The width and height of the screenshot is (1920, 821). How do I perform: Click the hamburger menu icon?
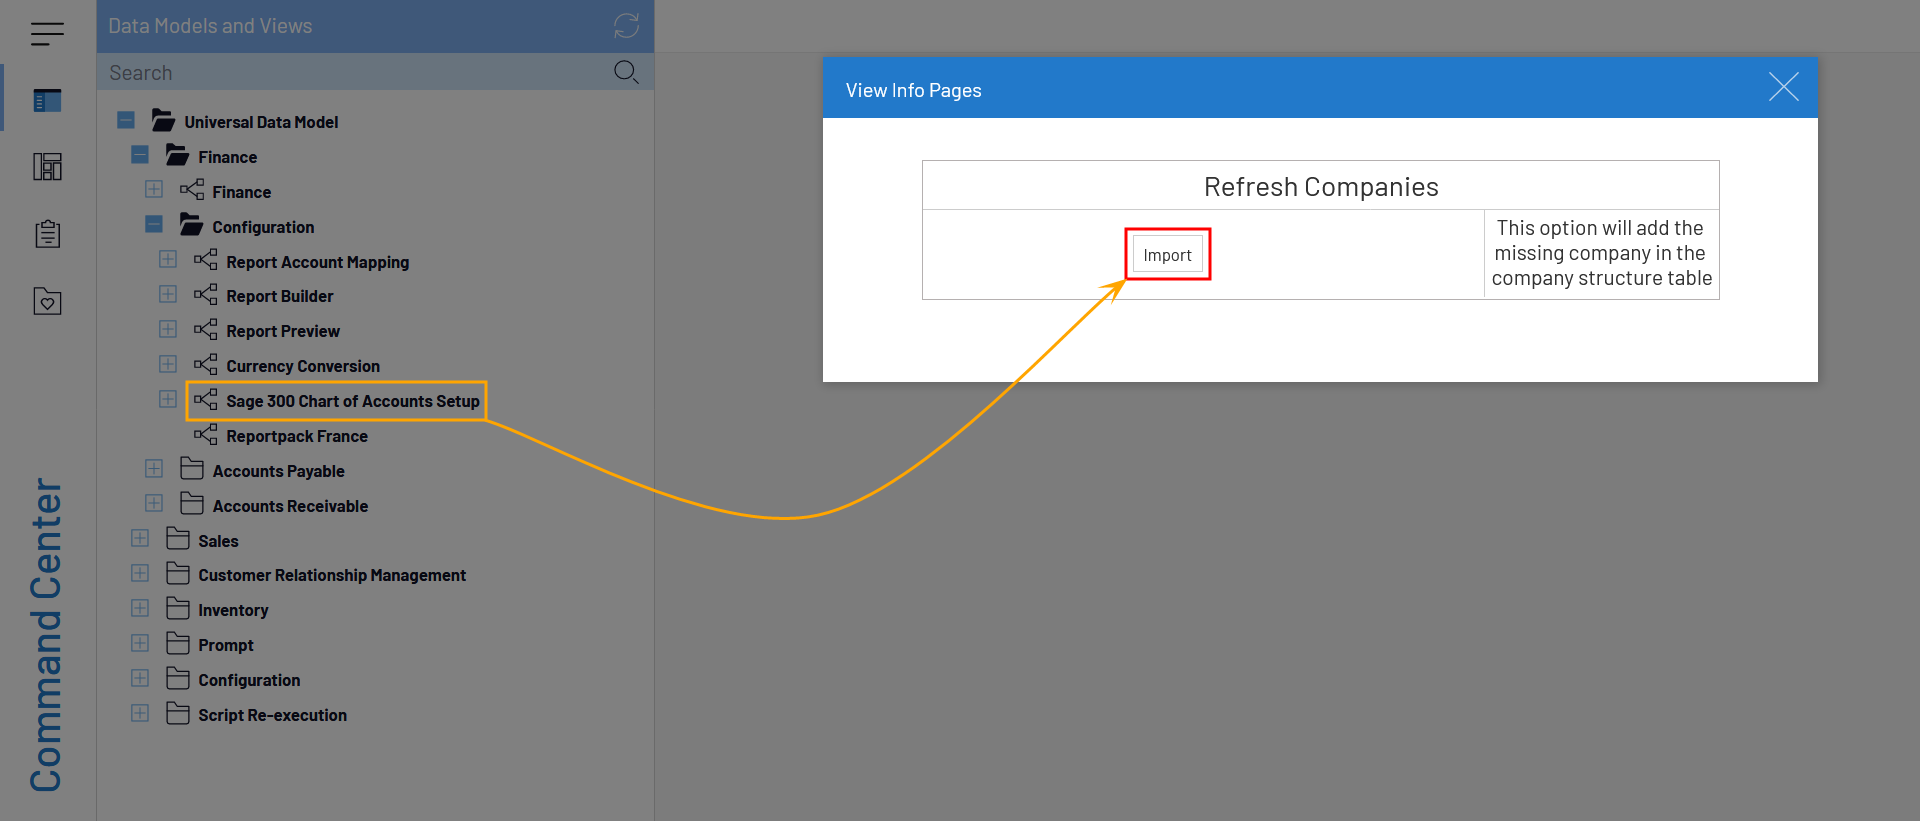[47, 34]
